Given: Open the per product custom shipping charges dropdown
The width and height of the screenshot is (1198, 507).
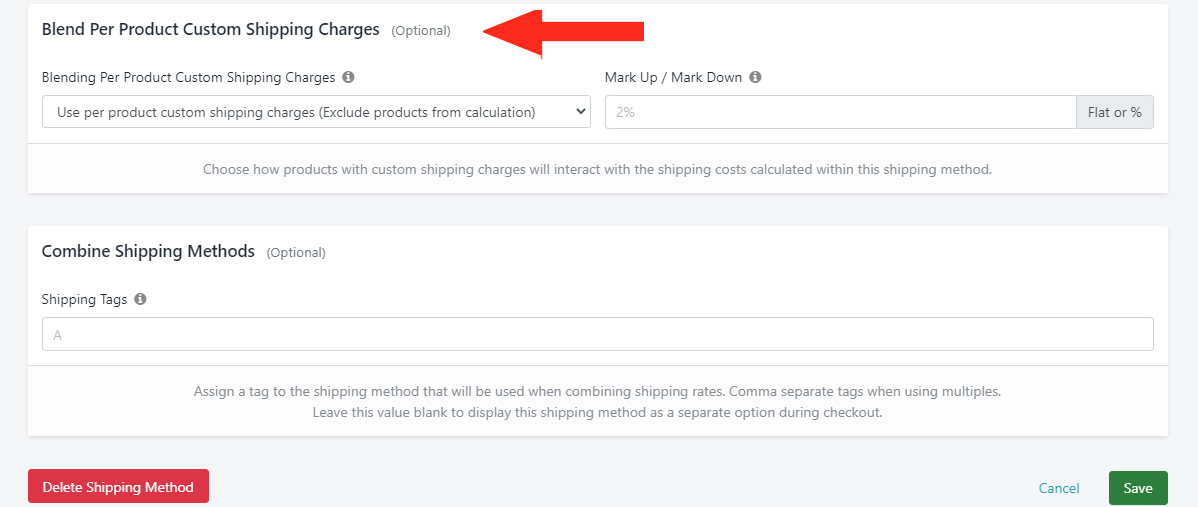Looking at the screenshot, I should pyautogui.click(x=316, y=112).
